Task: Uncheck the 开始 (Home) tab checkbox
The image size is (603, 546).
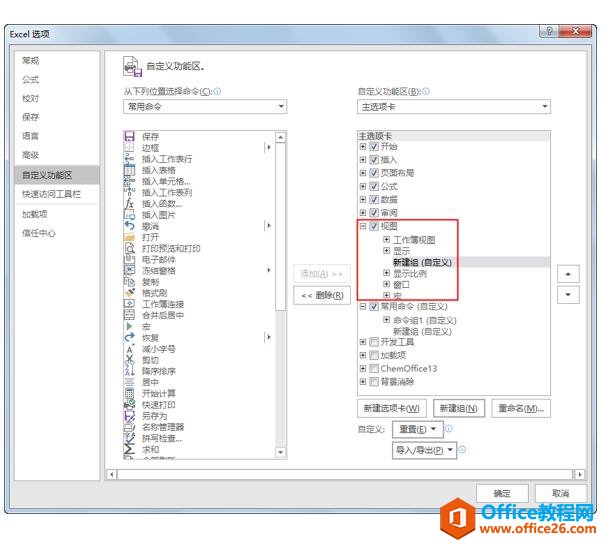Action: point(374,146)
